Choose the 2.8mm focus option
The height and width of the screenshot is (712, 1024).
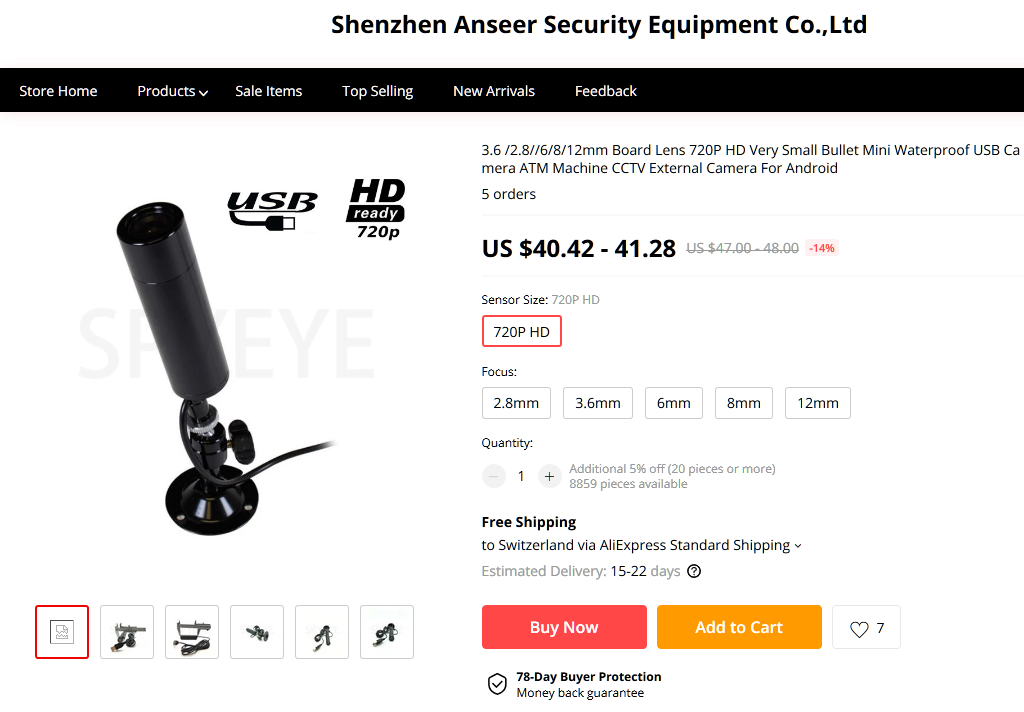click(x=516, y=403)
